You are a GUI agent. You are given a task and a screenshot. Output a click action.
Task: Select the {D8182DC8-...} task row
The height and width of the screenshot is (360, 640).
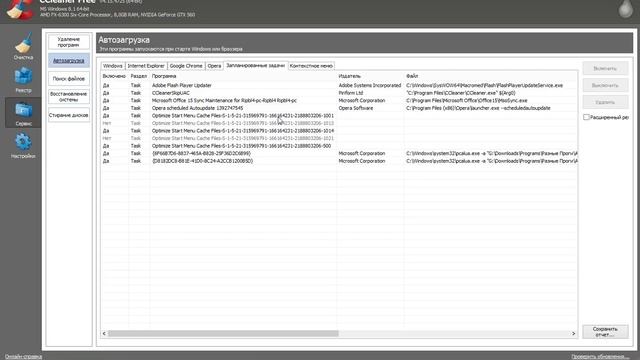click(339, 161)
